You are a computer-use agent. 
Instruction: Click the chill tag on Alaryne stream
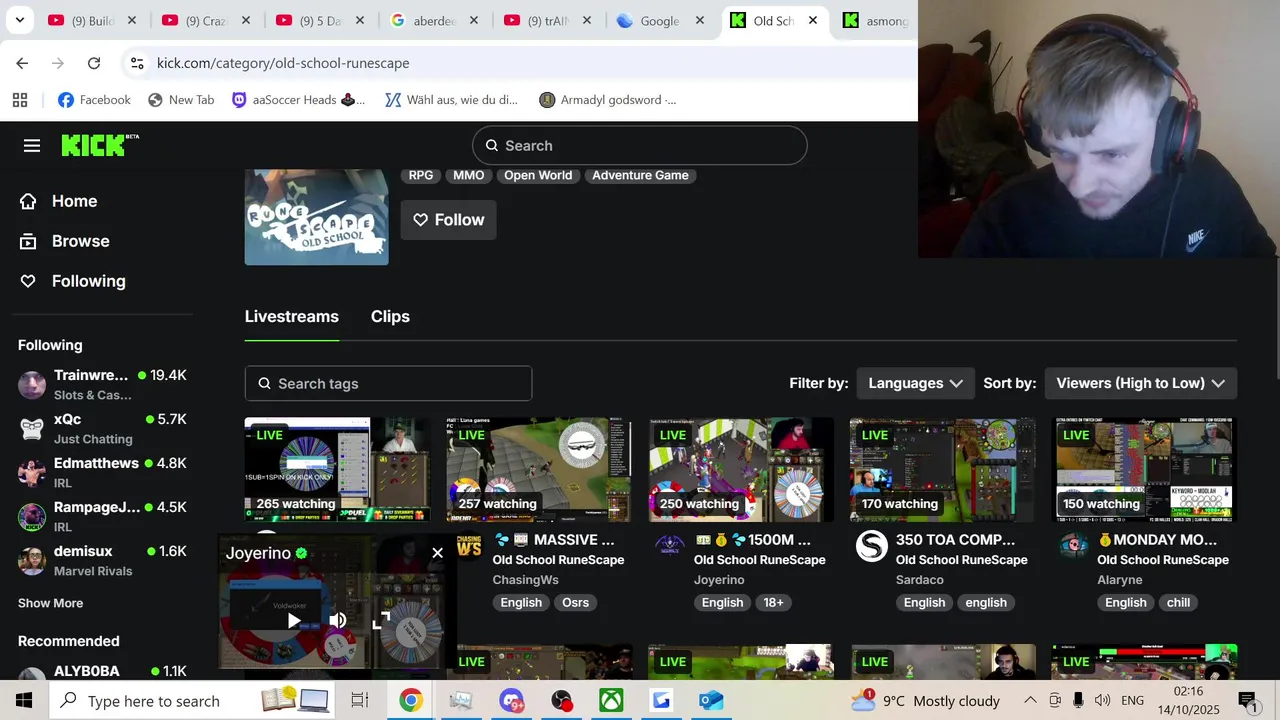1178,603
